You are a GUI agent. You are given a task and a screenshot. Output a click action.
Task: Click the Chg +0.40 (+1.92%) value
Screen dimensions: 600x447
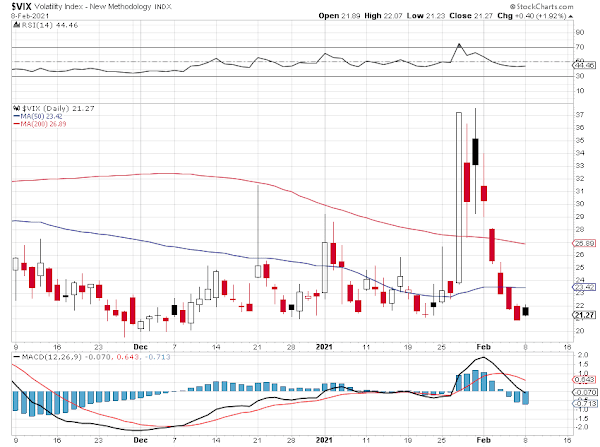[x=532, y=16]
